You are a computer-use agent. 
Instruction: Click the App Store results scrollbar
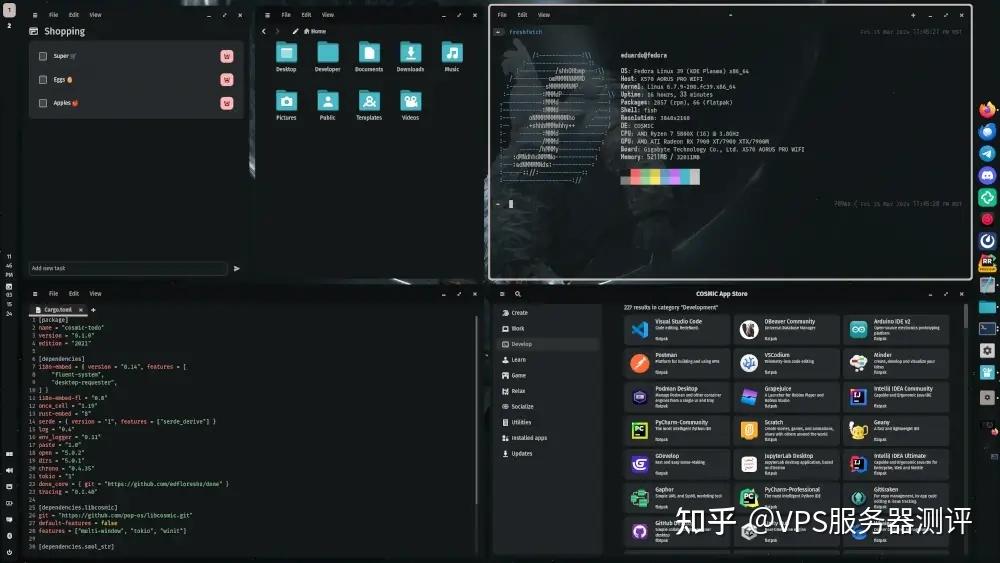[966, 316]
